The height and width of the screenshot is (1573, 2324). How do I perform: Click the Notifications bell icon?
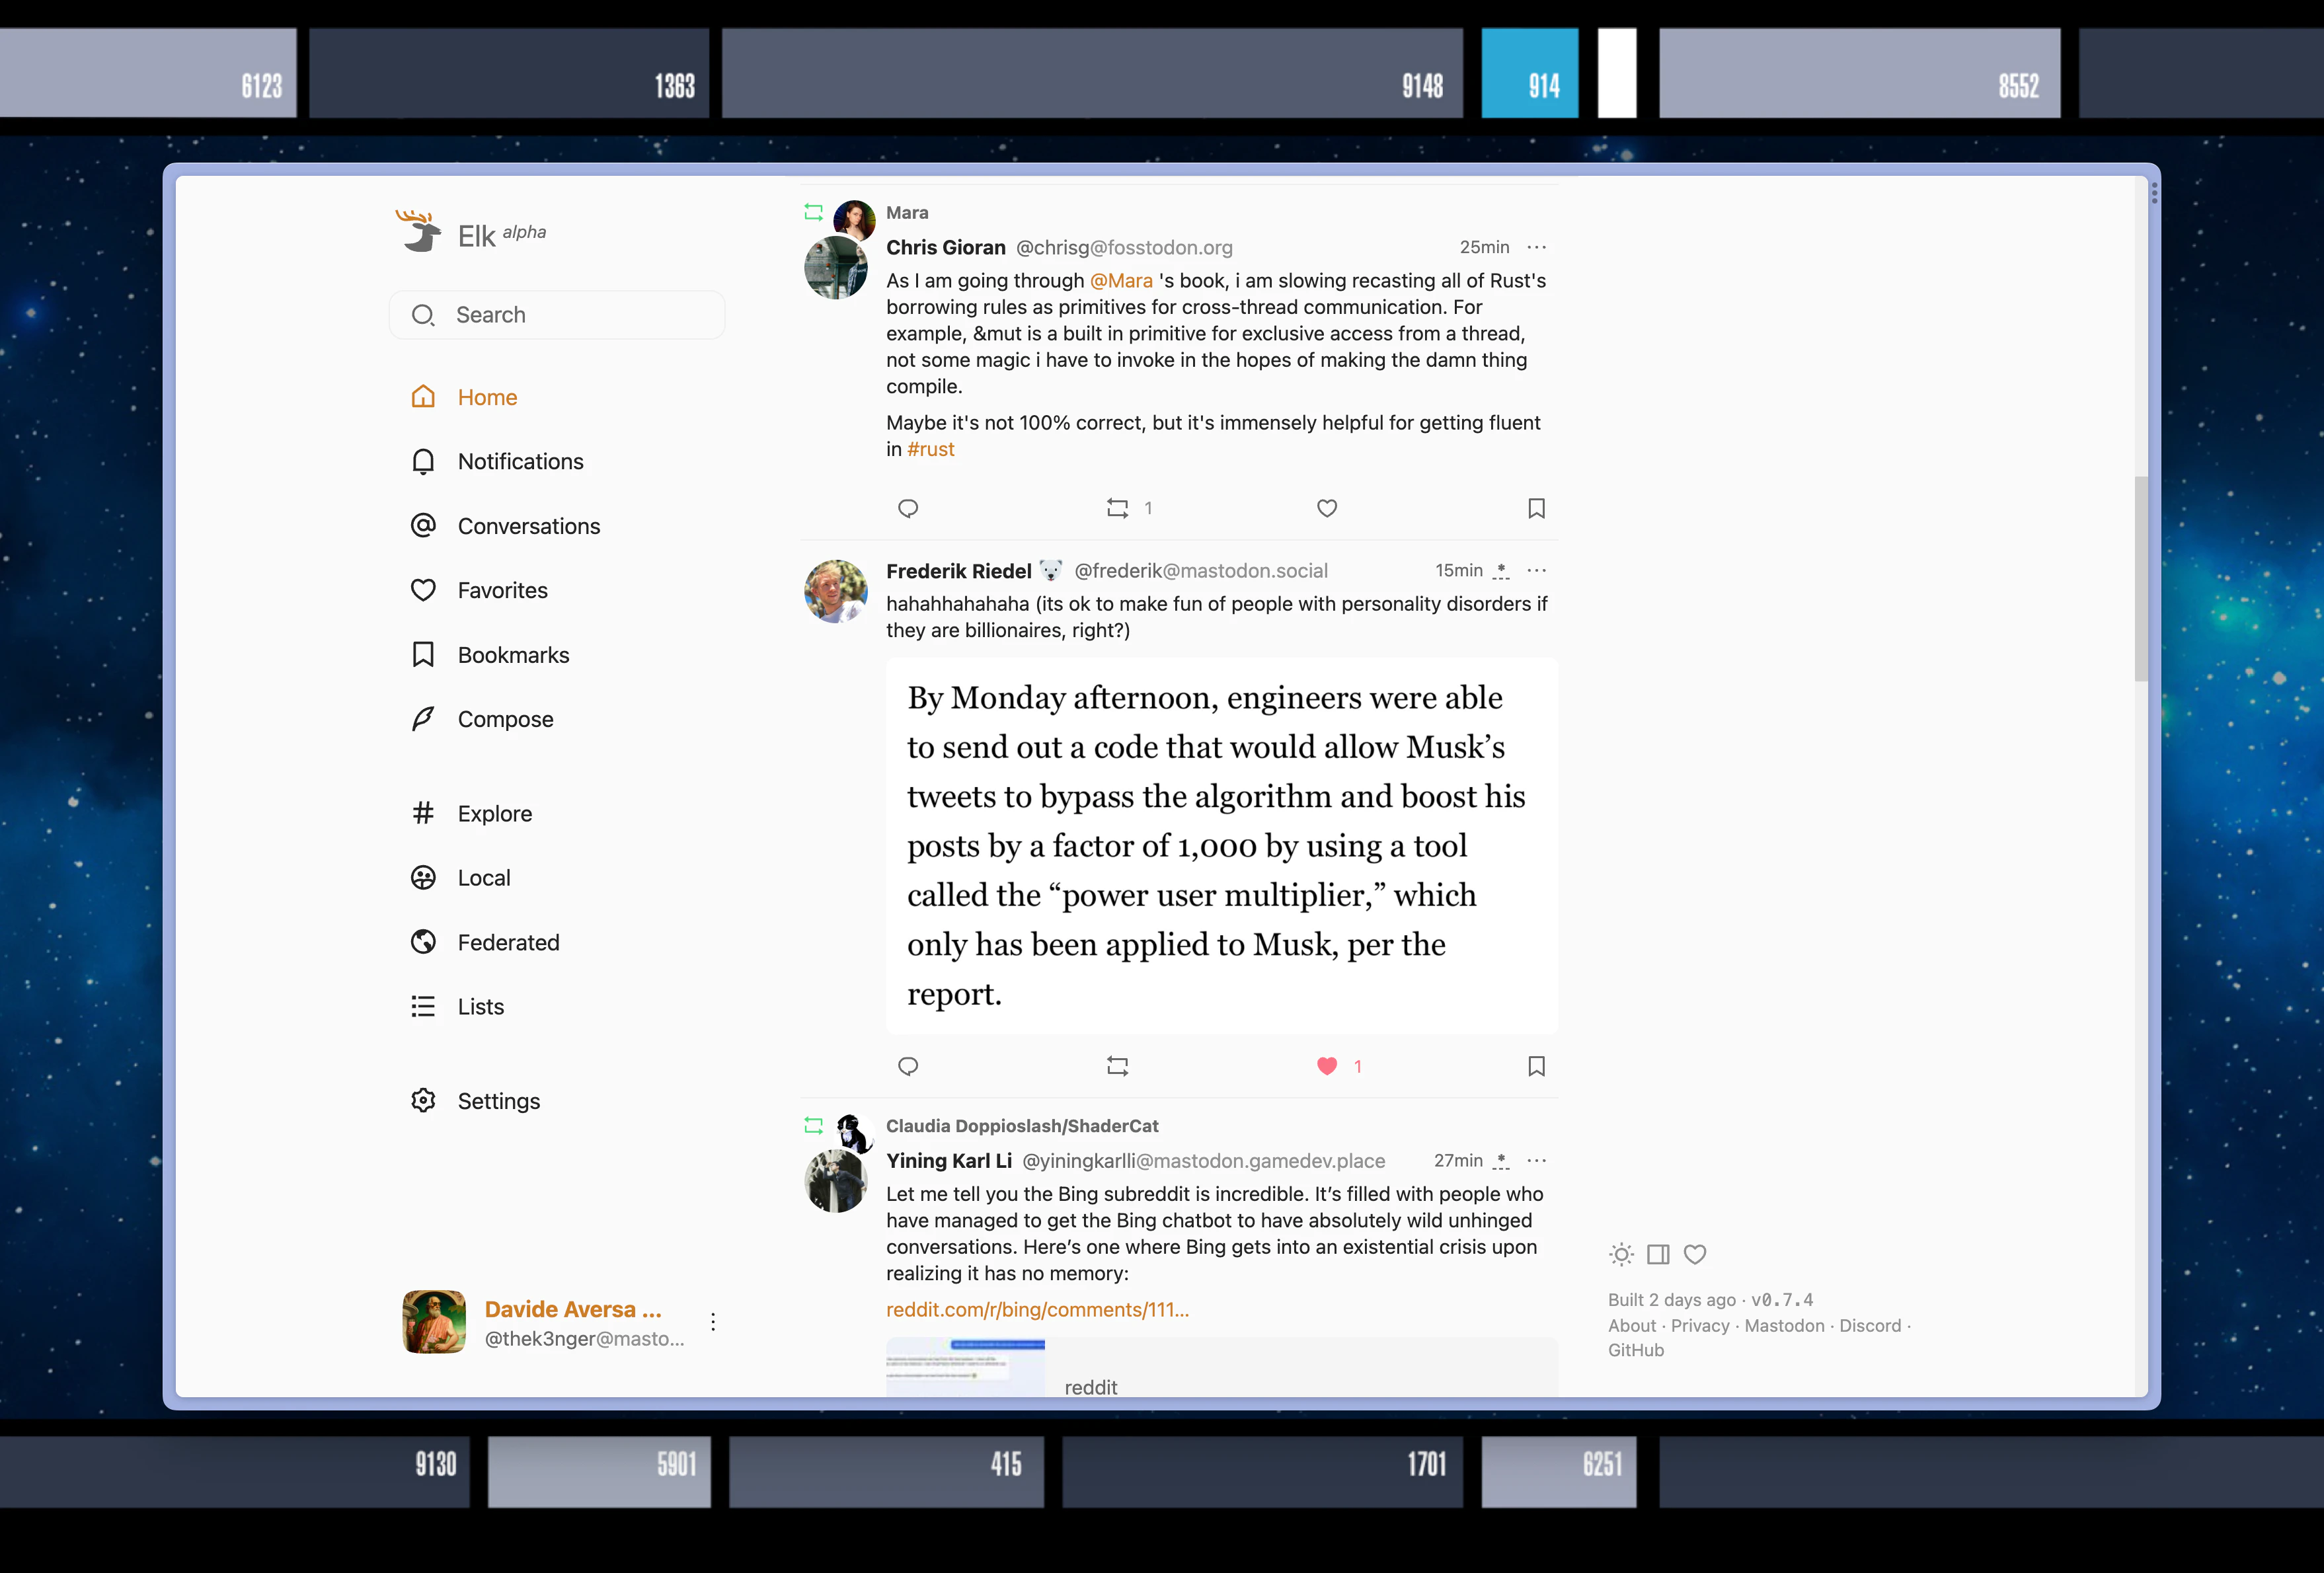pyautogui.click(x=423, y=461)
